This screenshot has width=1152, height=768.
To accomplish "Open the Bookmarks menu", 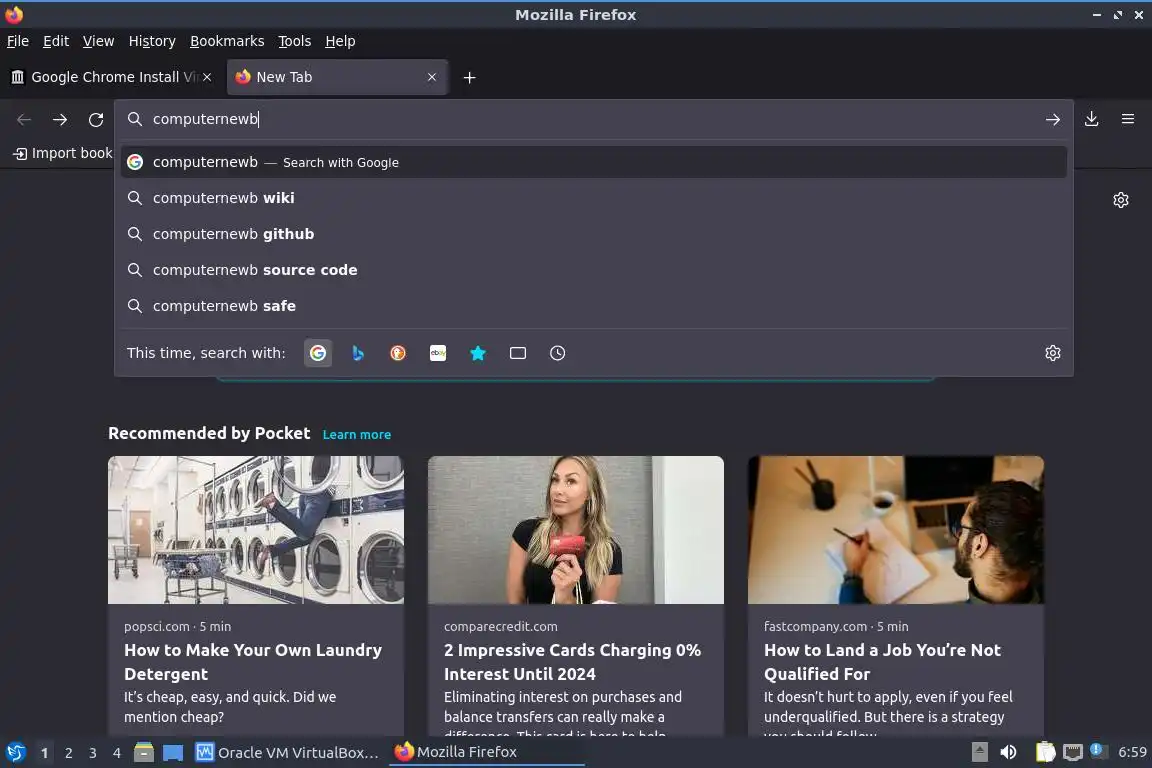I will click(x=227, y=41).
